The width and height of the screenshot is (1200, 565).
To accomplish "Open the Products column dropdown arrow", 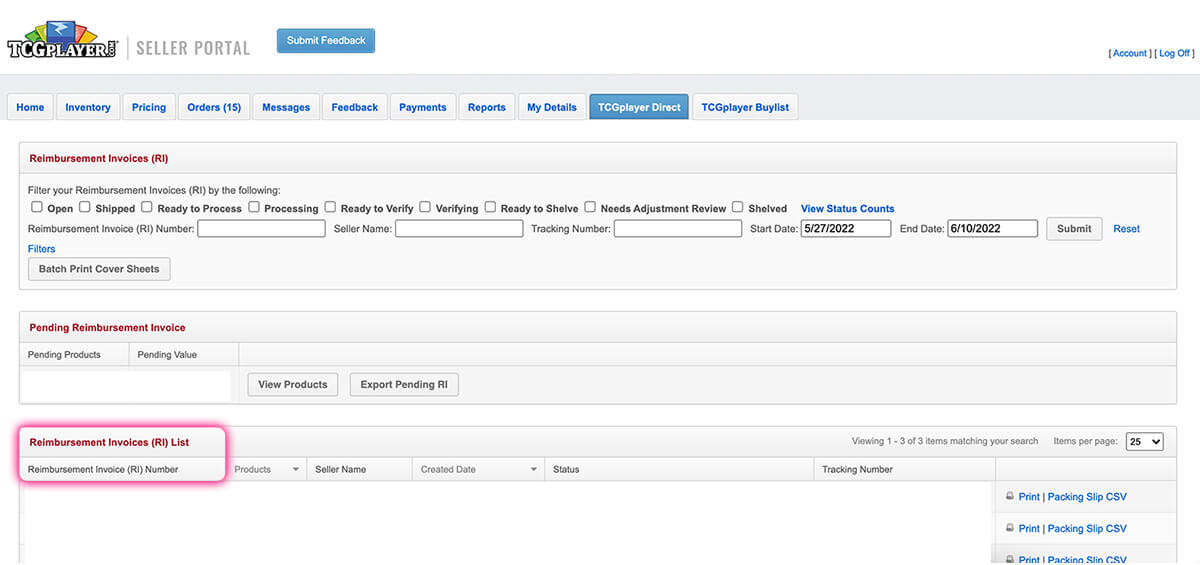I will point(296,469).
